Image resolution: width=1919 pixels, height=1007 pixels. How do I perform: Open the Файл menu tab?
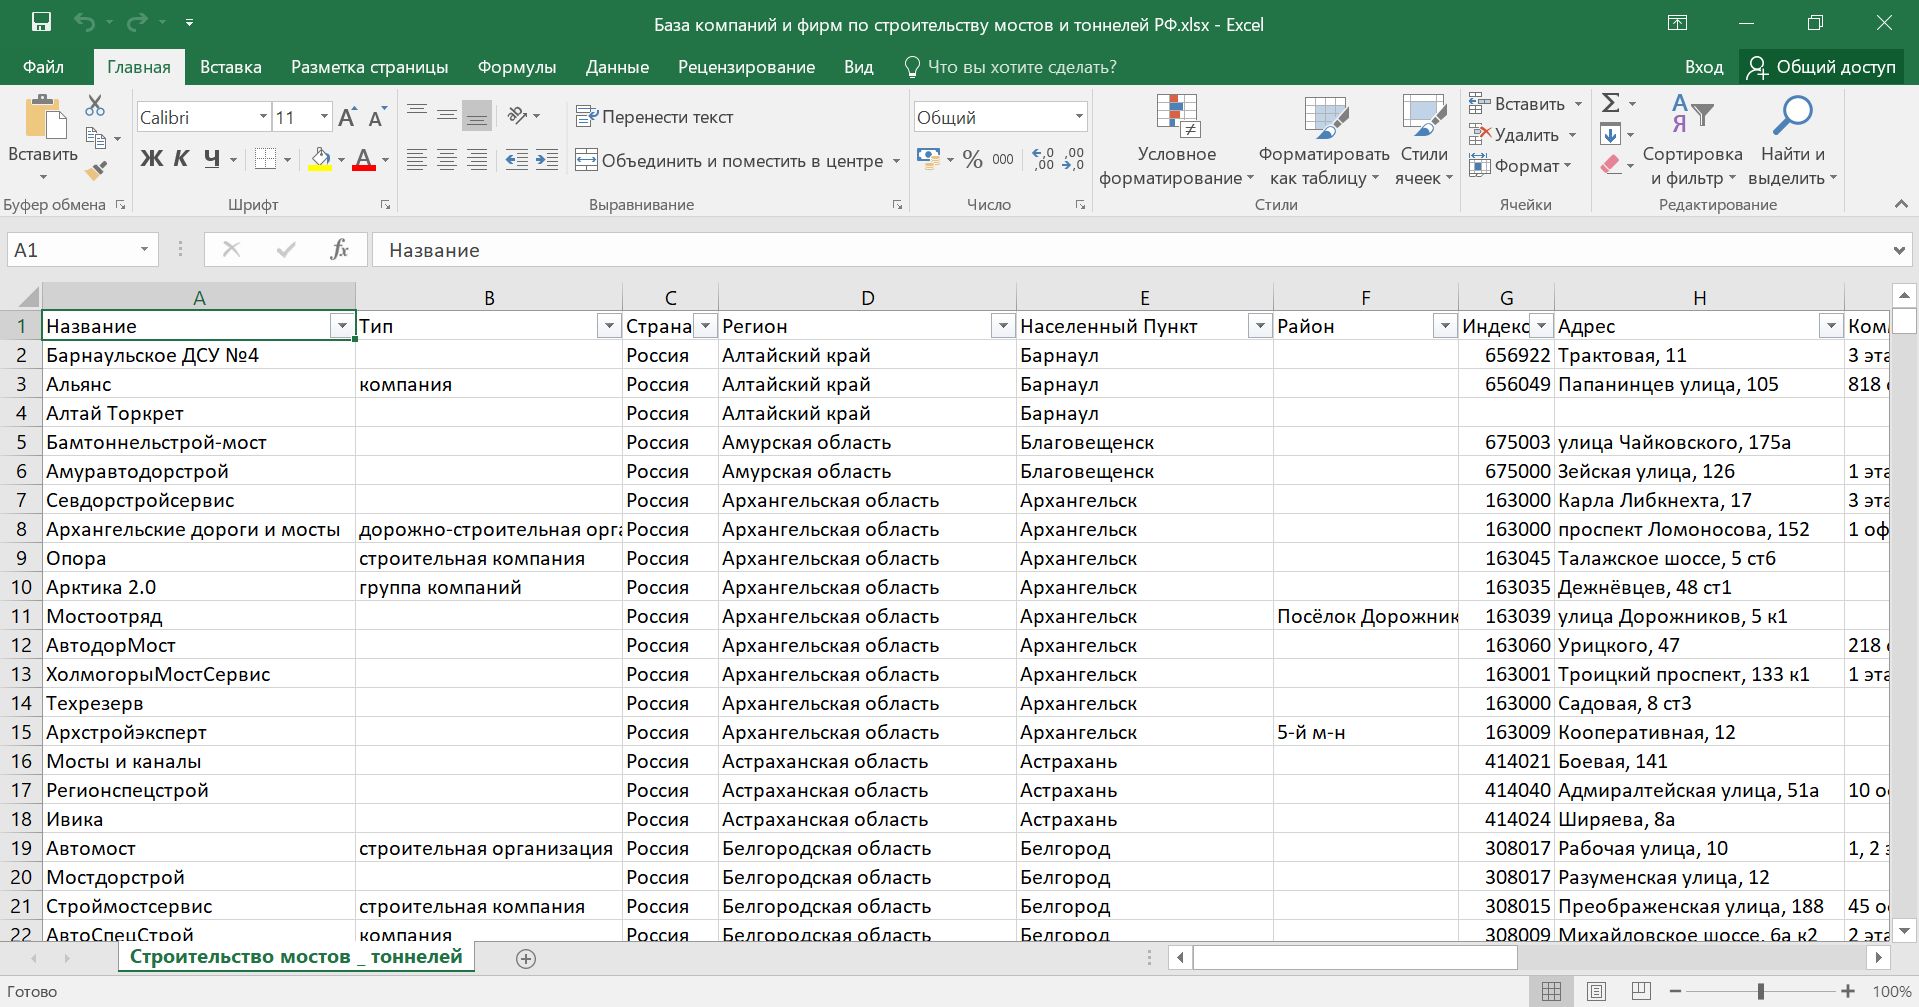coord(43,67)
